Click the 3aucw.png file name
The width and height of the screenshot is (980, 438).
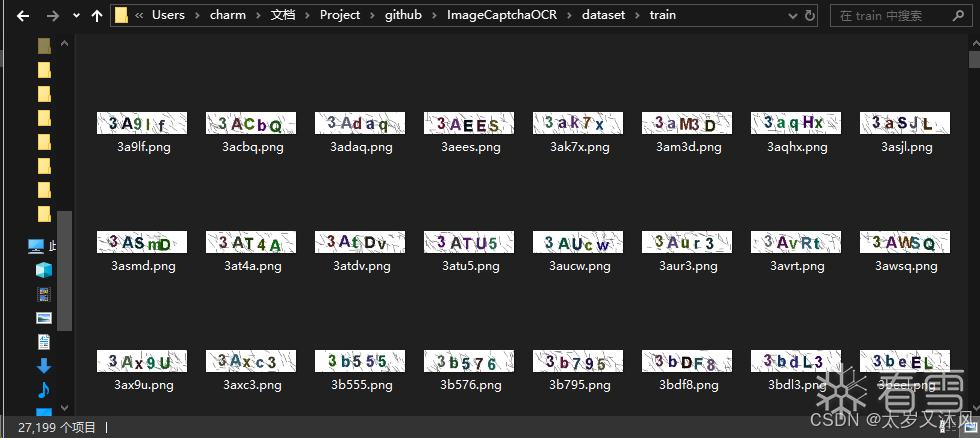[579, 266]
